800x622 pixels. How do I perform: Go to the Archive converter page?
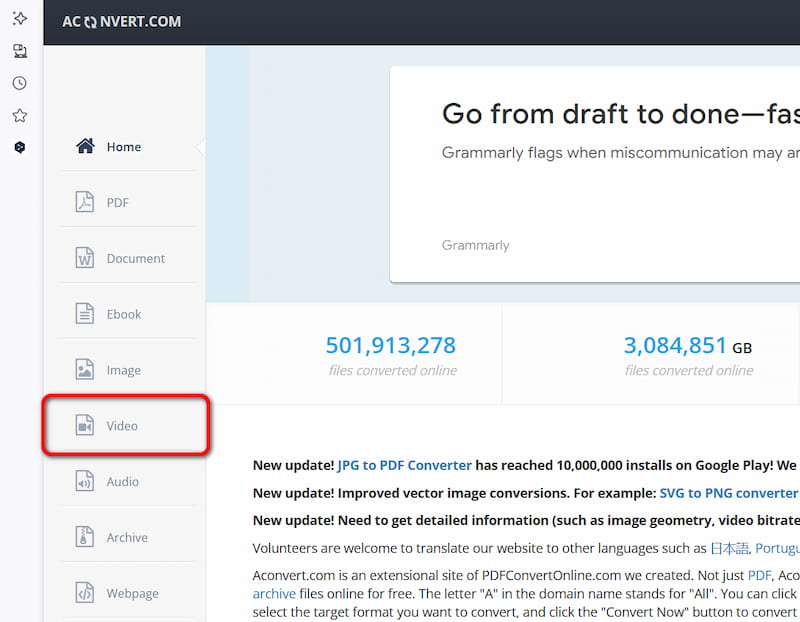click(x=127, y=538)
